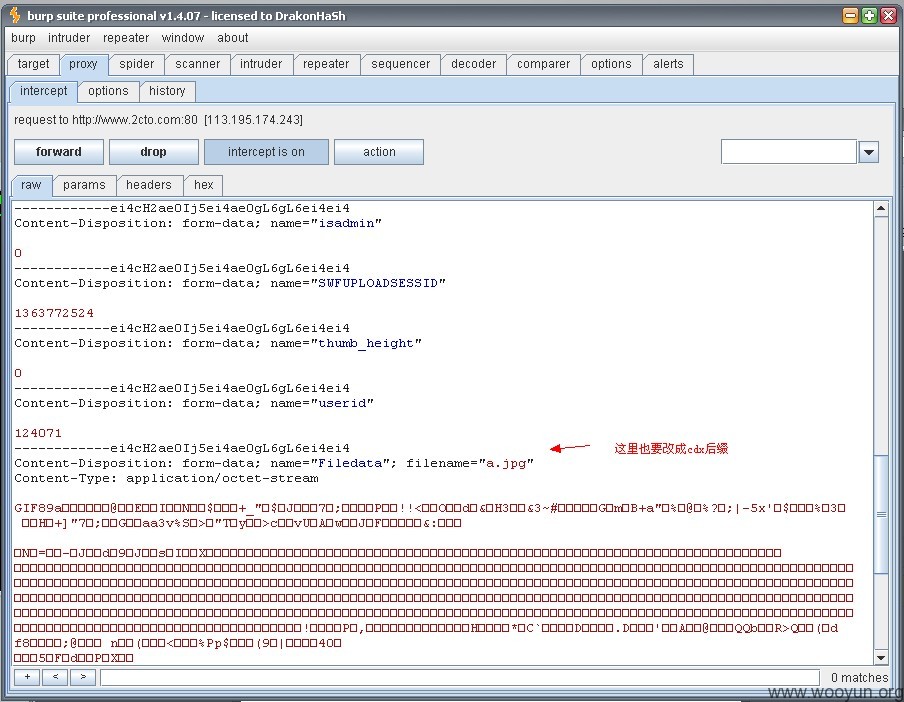Click the Filedata parameter name
This screenshot has height=702, width=904.
351,463
